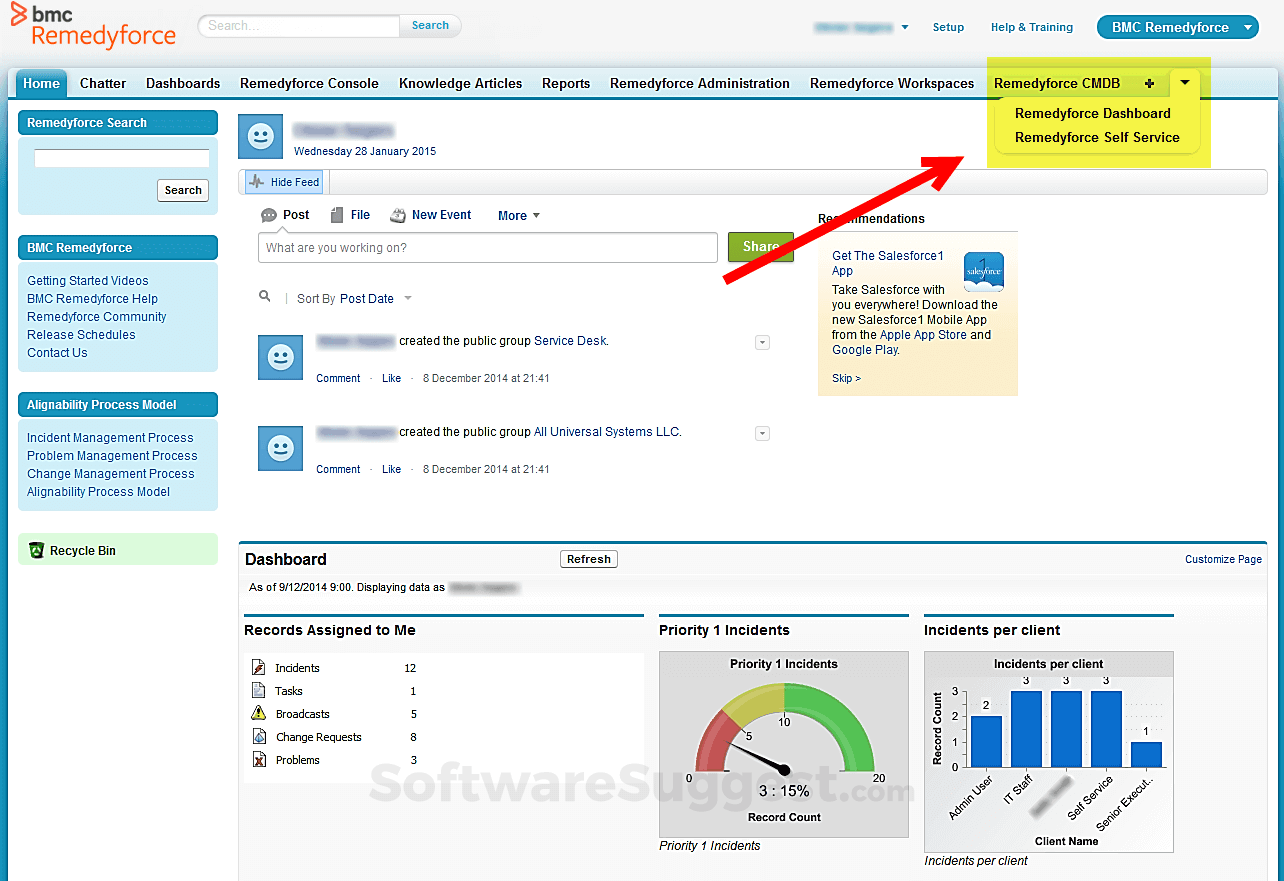Viewport: 1284px width, 881px height.
Task: Click the Priority 1 Incidents gauge chart
Action: click(784, 744)
